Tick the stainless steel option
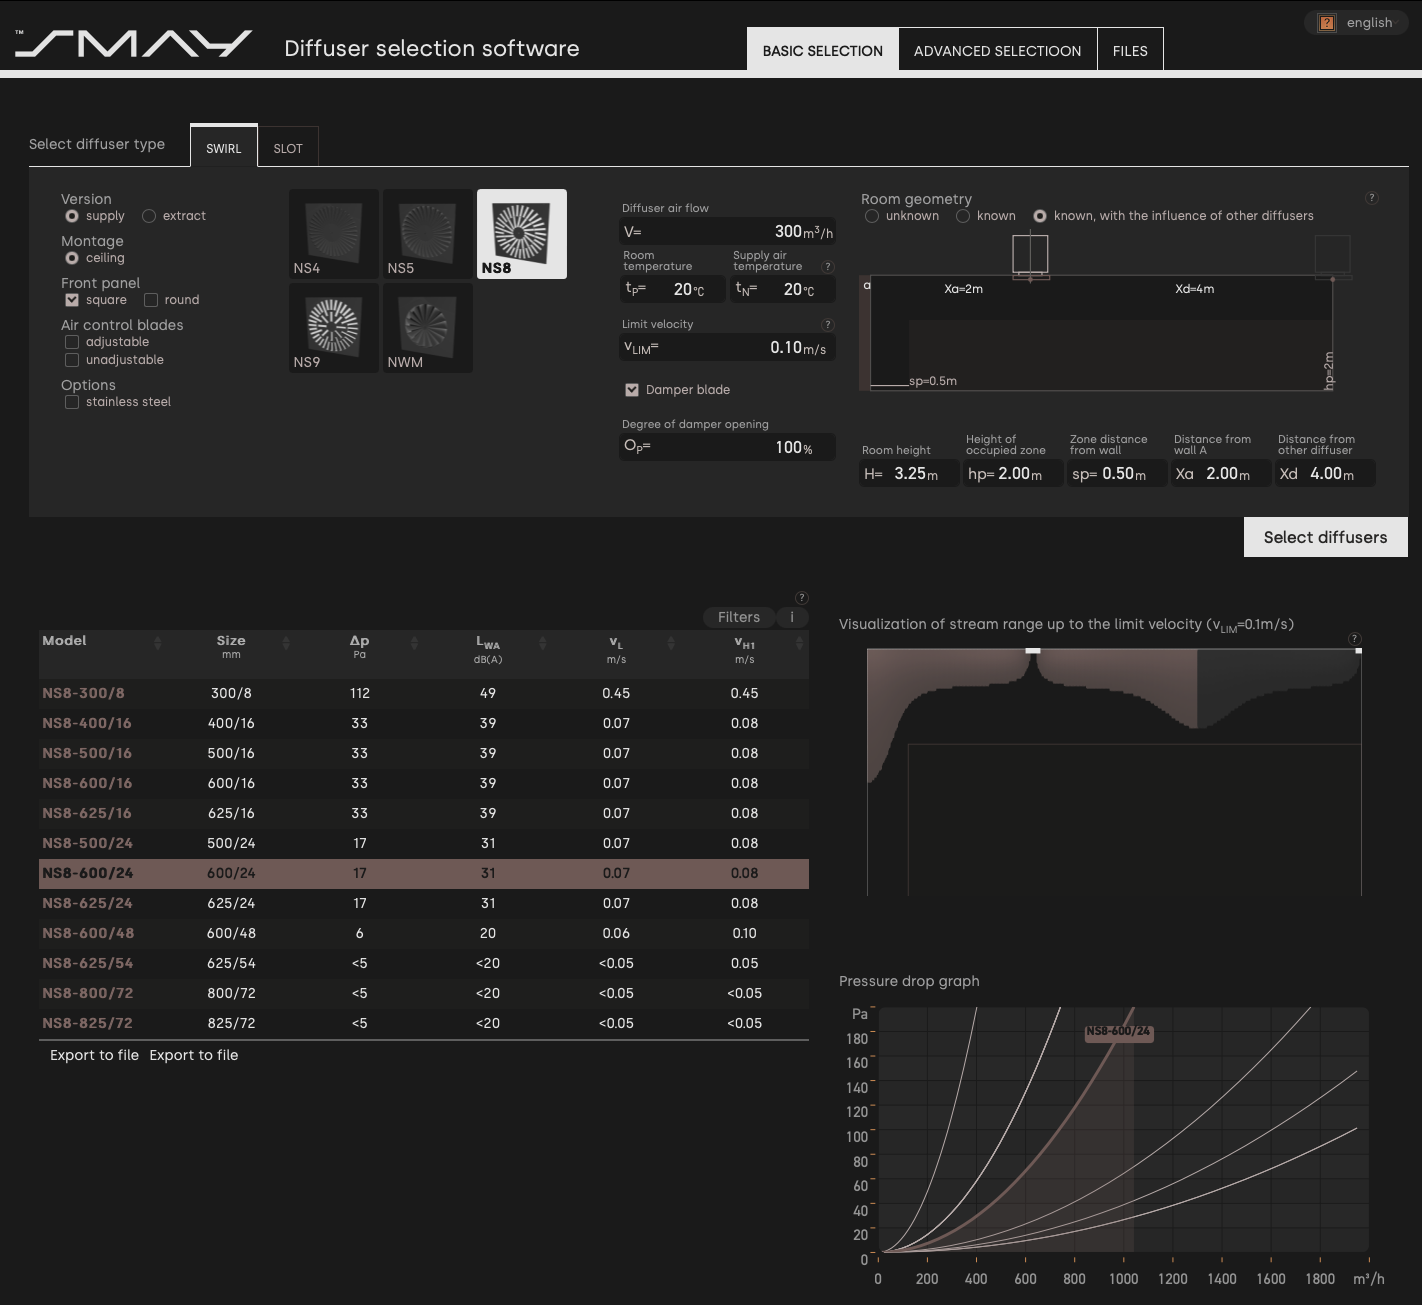 72,402
